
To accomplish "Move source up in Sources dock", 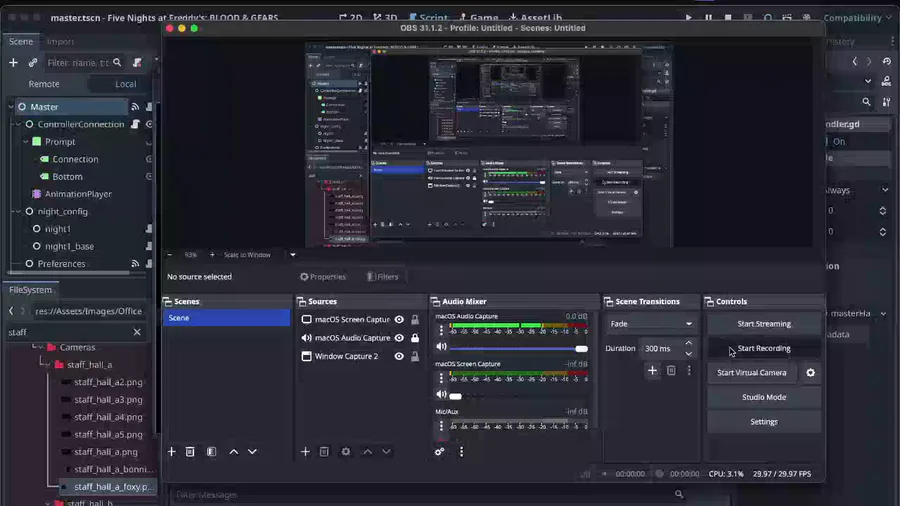I will (367, 452).
